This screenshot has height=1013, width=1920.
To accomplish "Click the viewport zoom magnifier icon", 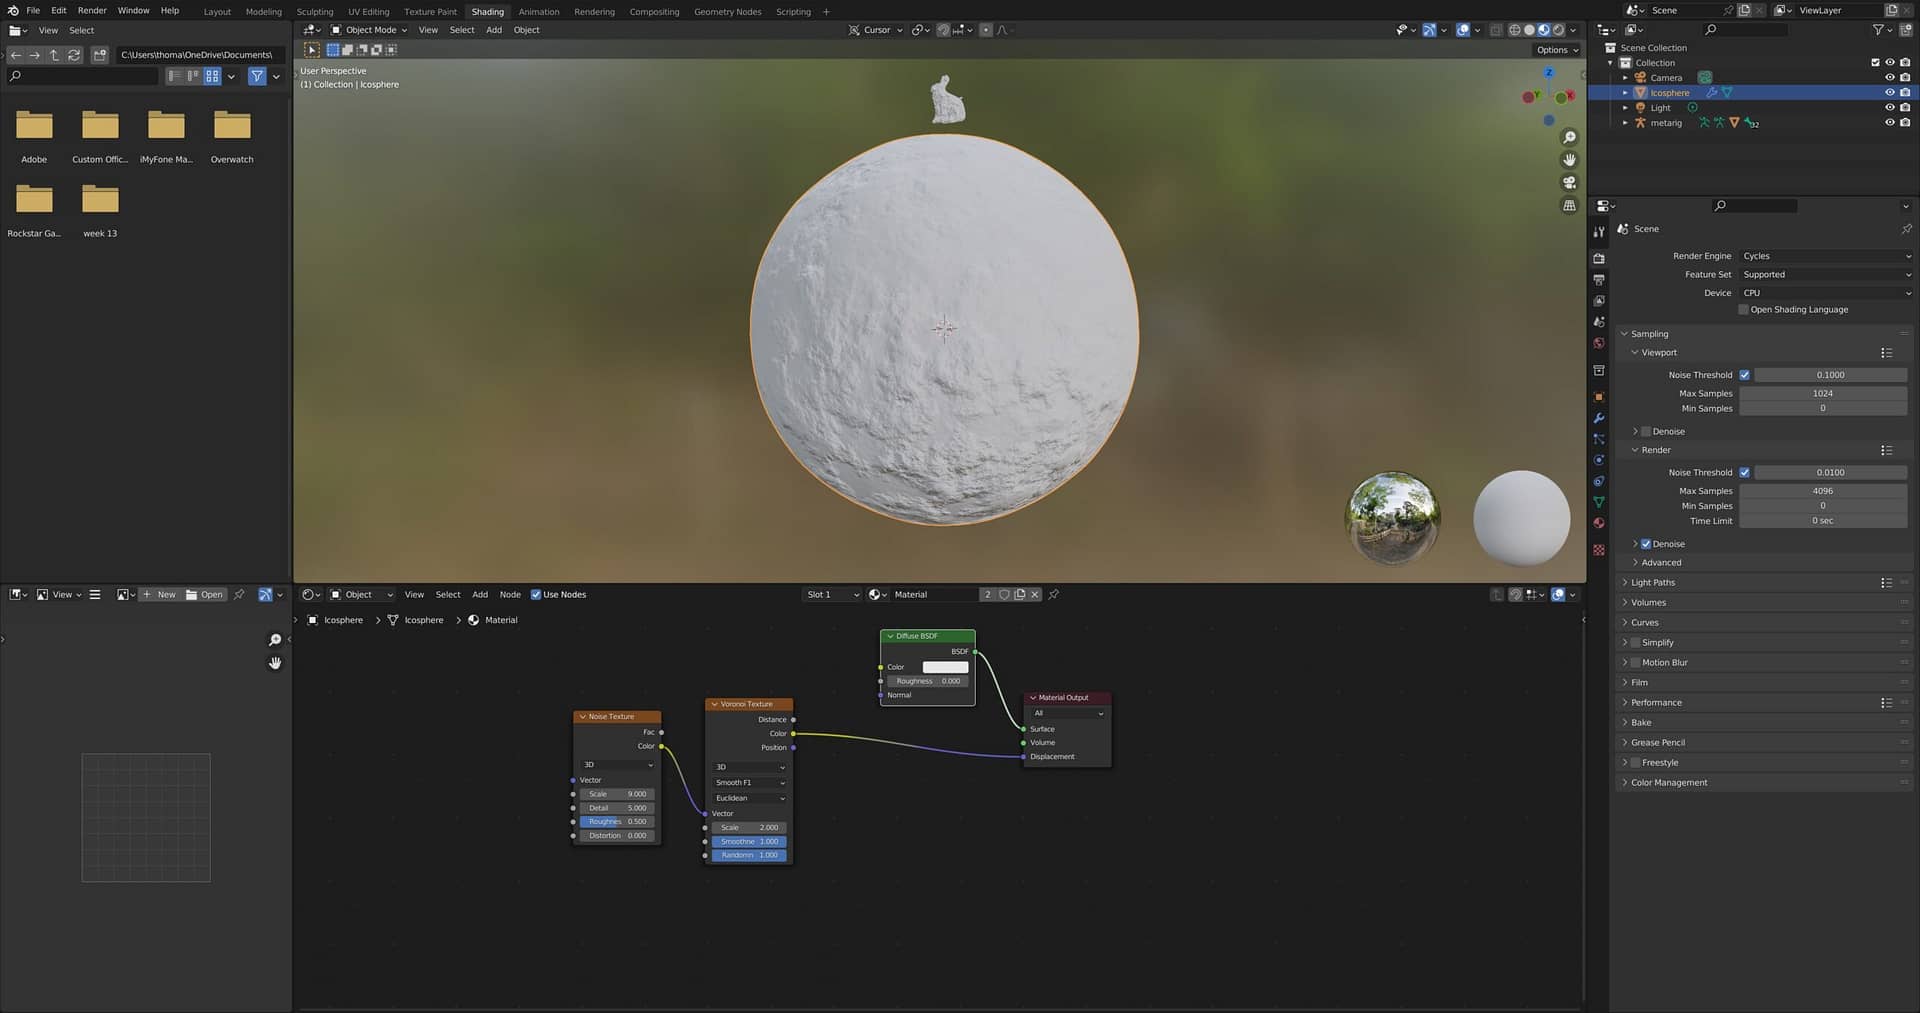I will pos(1569,138).
